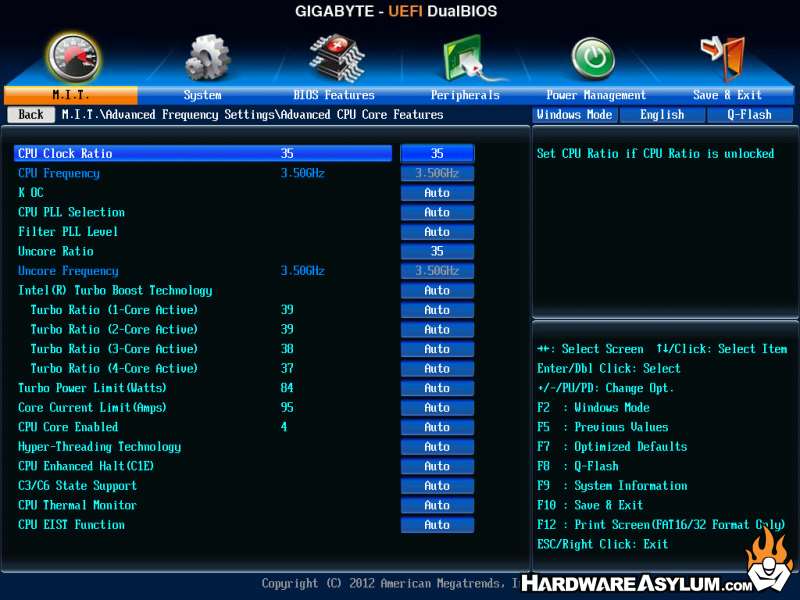Click the Uncore Frequency 3.50GHz greyed field
Image resolution: width=800 pixels, height=600 pixels.
(437, 271)
